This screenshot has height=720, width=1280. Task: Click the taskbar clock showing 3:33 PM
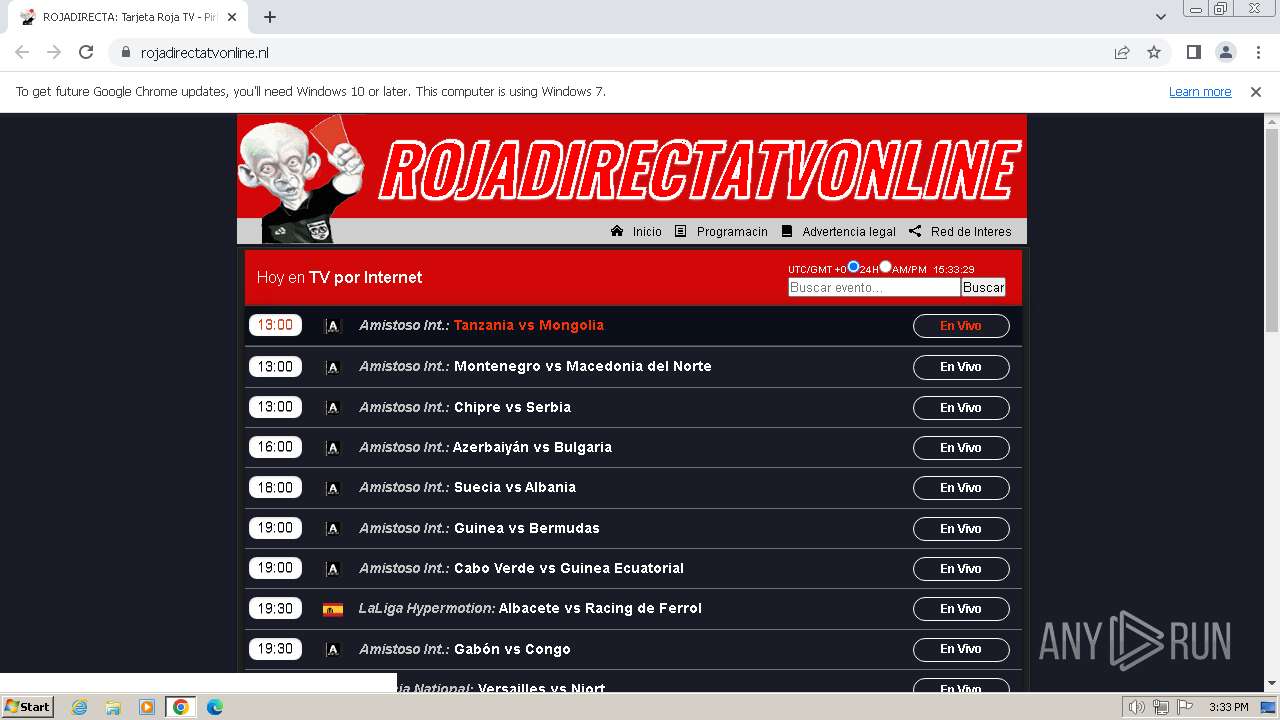(x=1228, y=707)
